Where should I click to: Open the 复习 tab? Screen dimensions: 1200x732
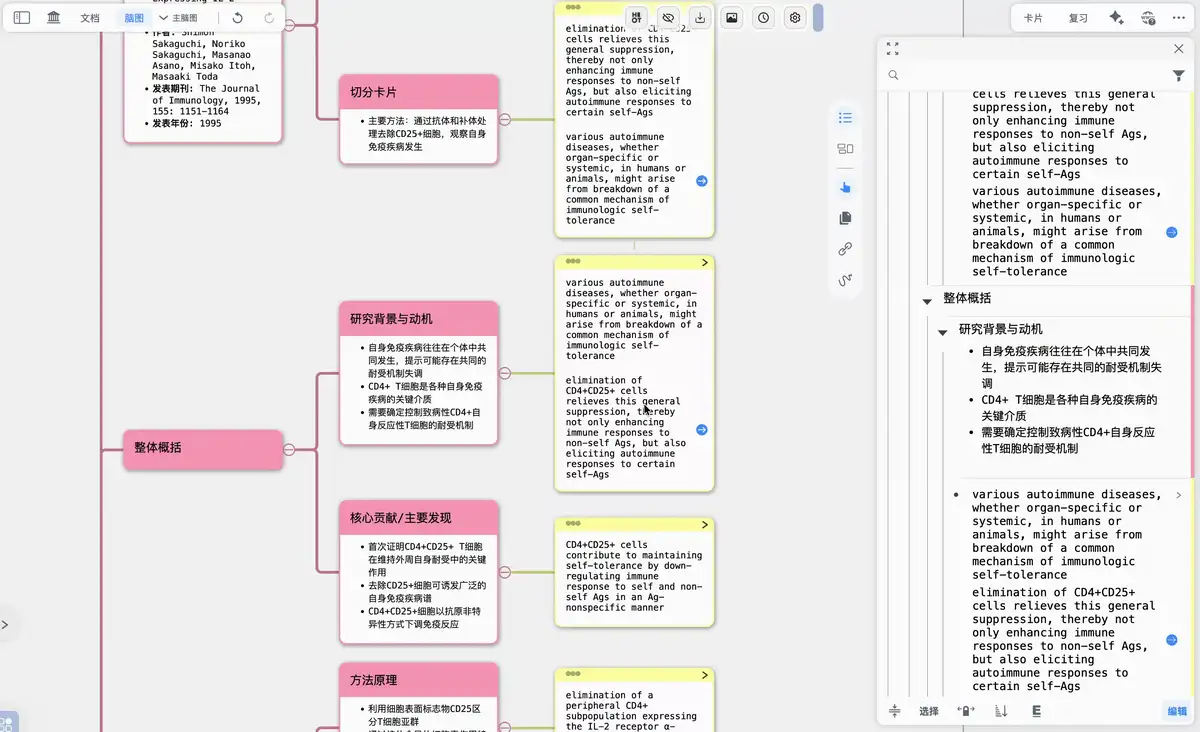1078,18
